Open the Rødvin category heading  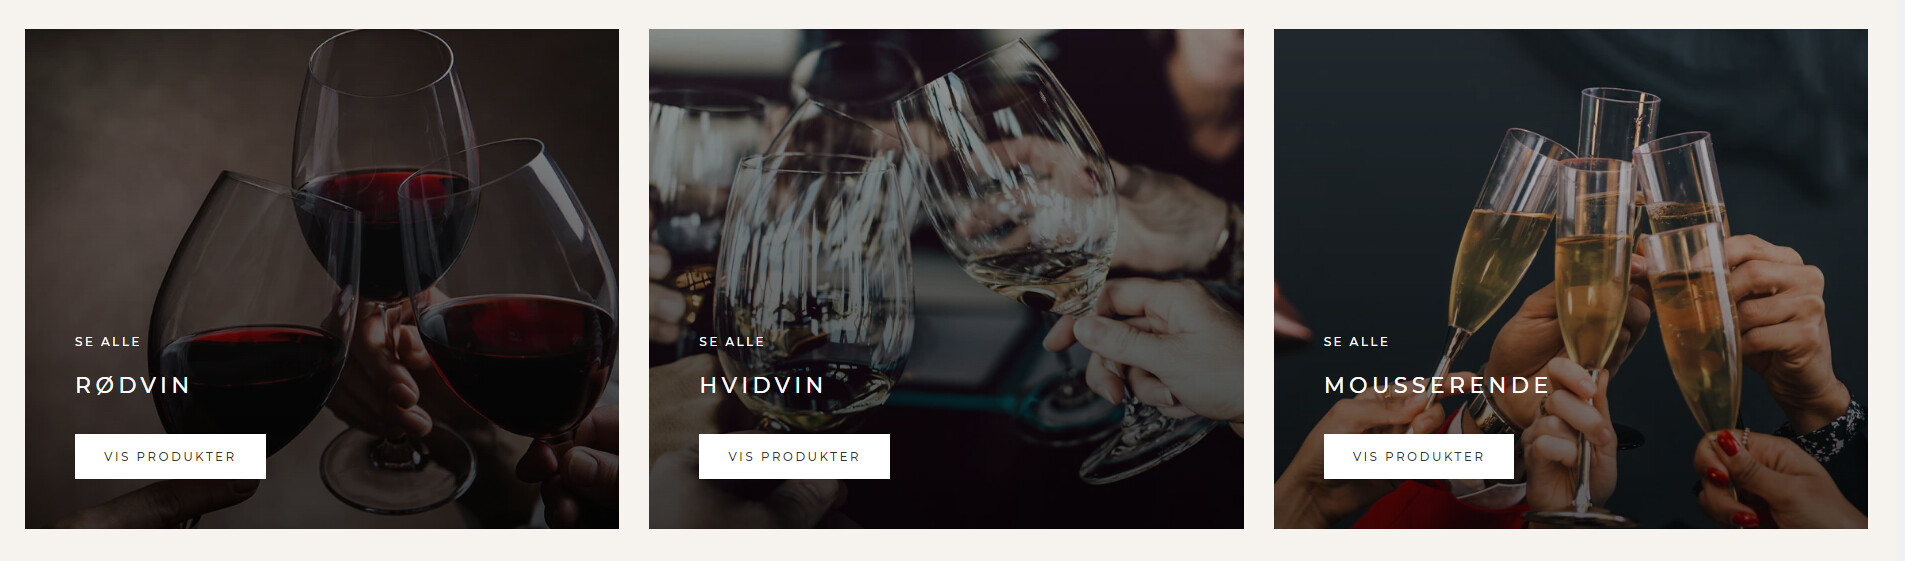[x=133, y=385]
